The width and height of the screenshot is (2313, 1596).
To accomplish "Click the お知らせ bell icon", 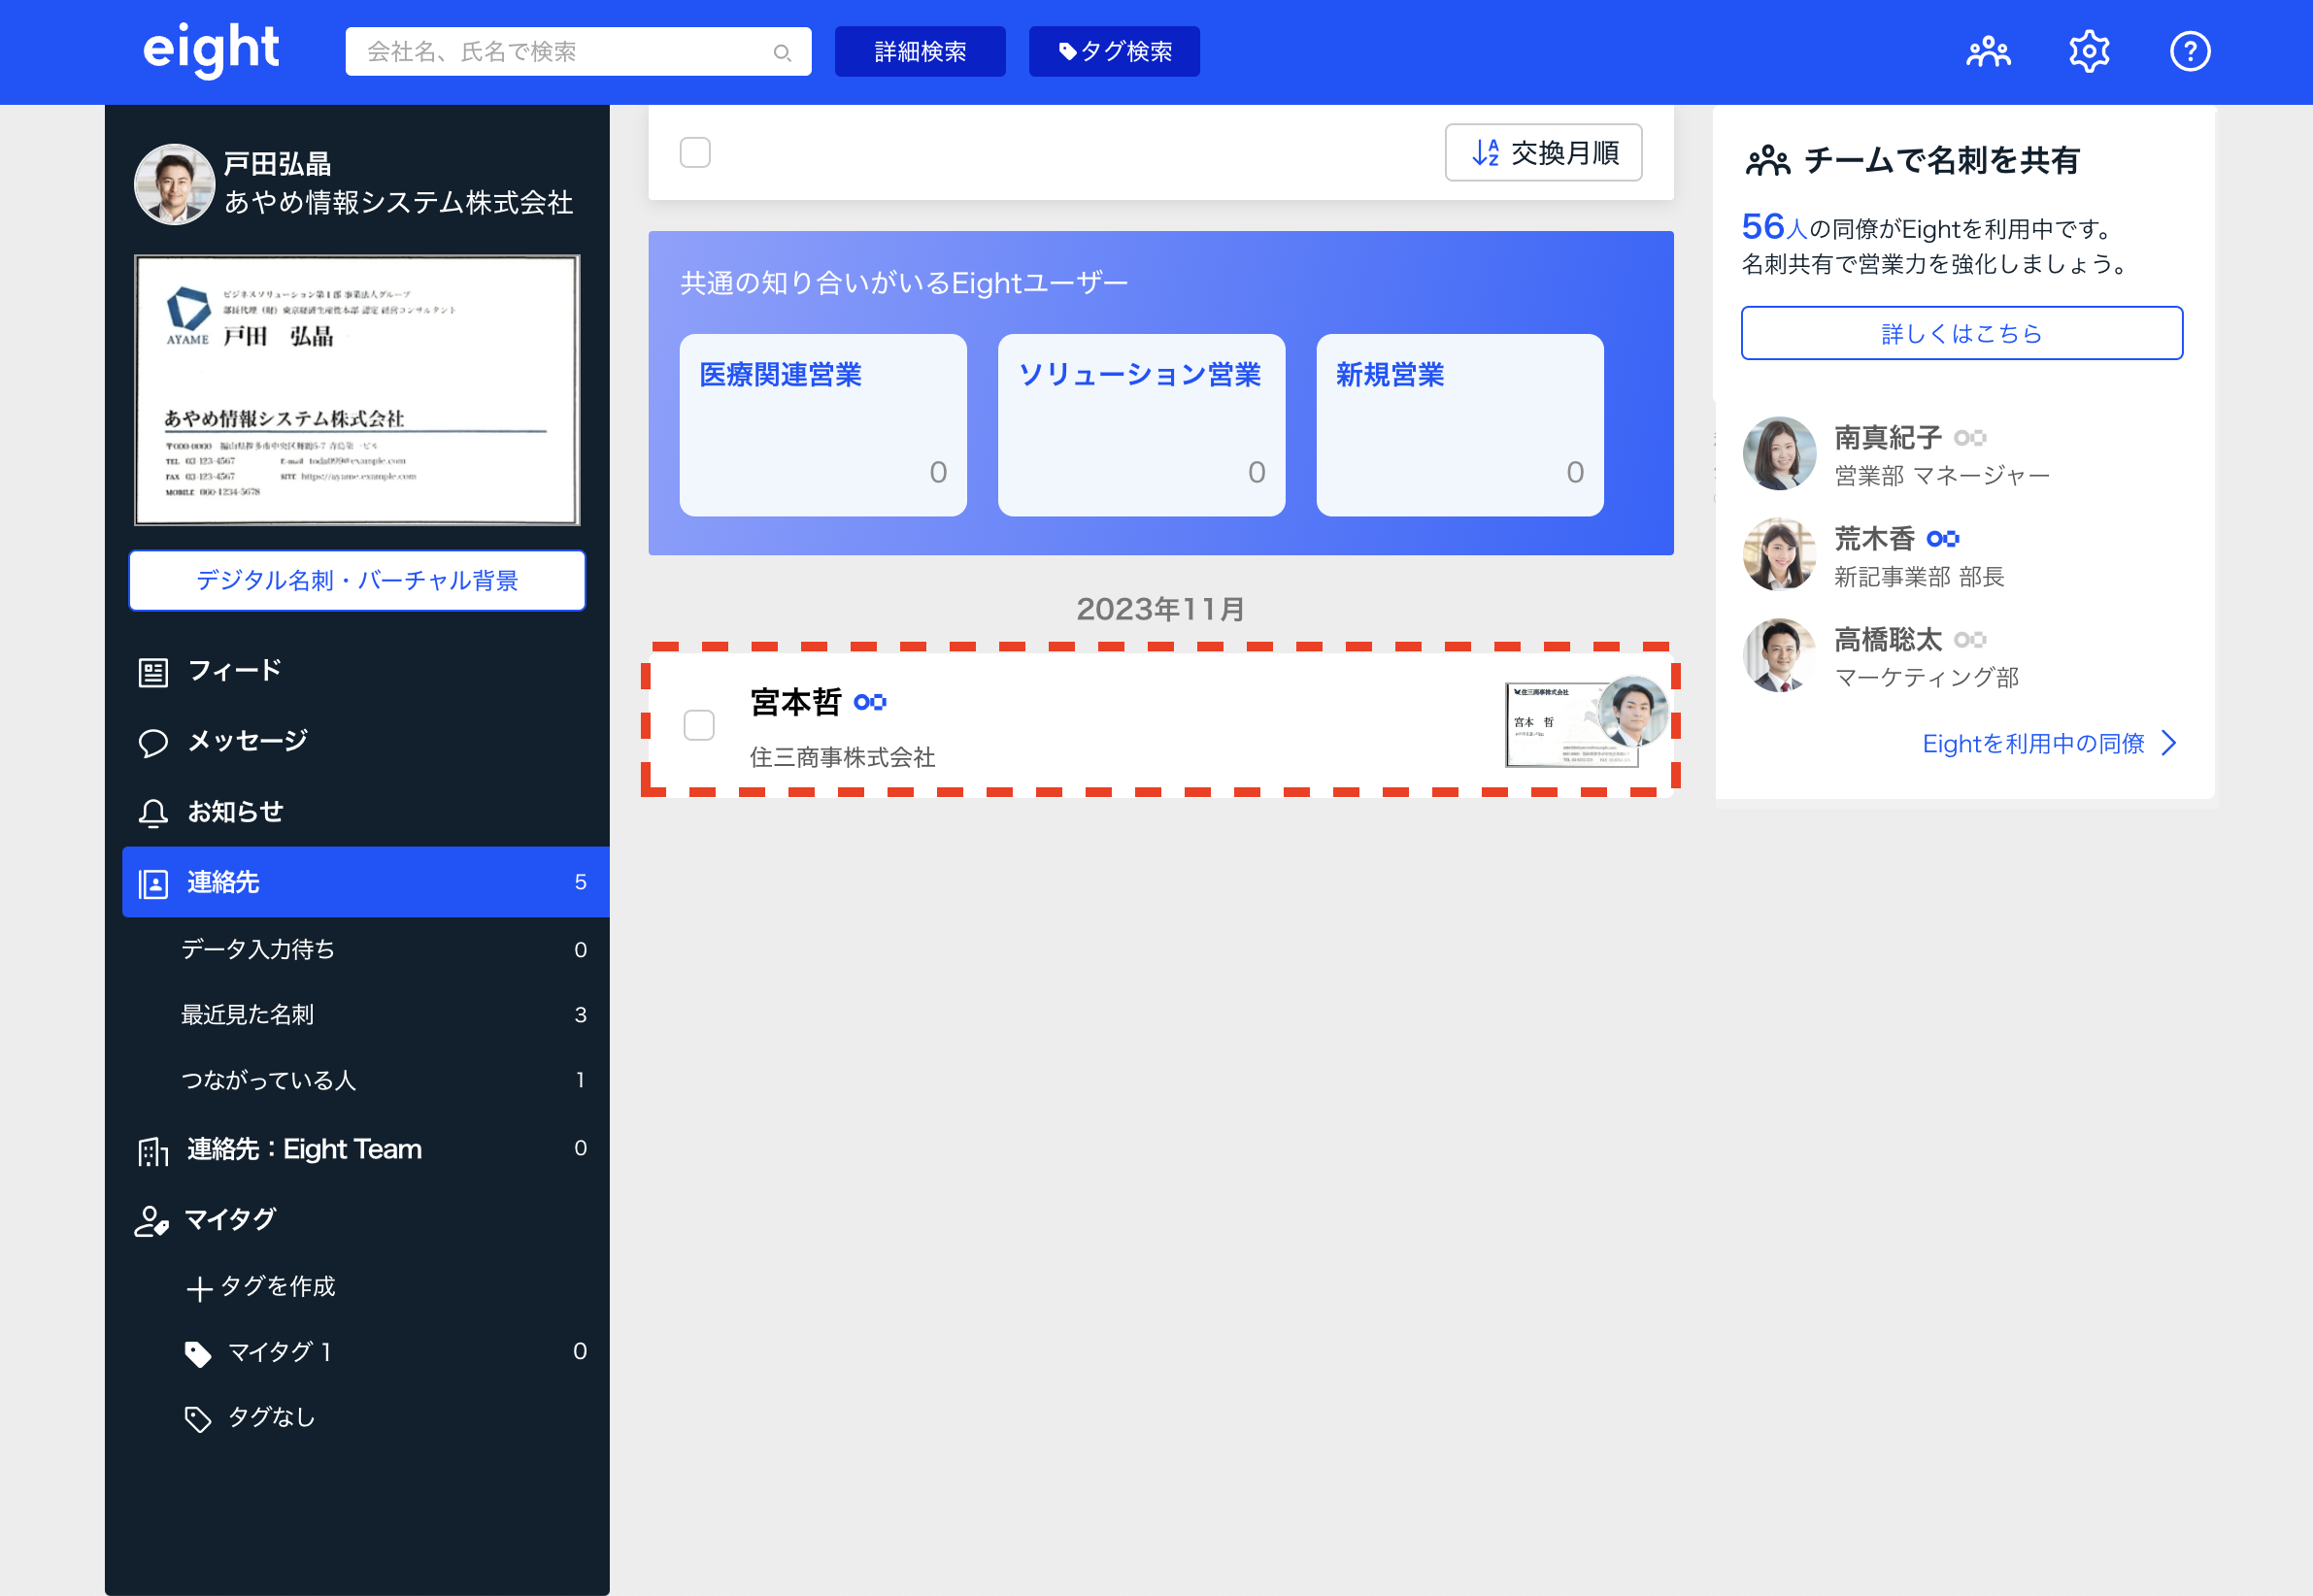I will click(153, 813).
